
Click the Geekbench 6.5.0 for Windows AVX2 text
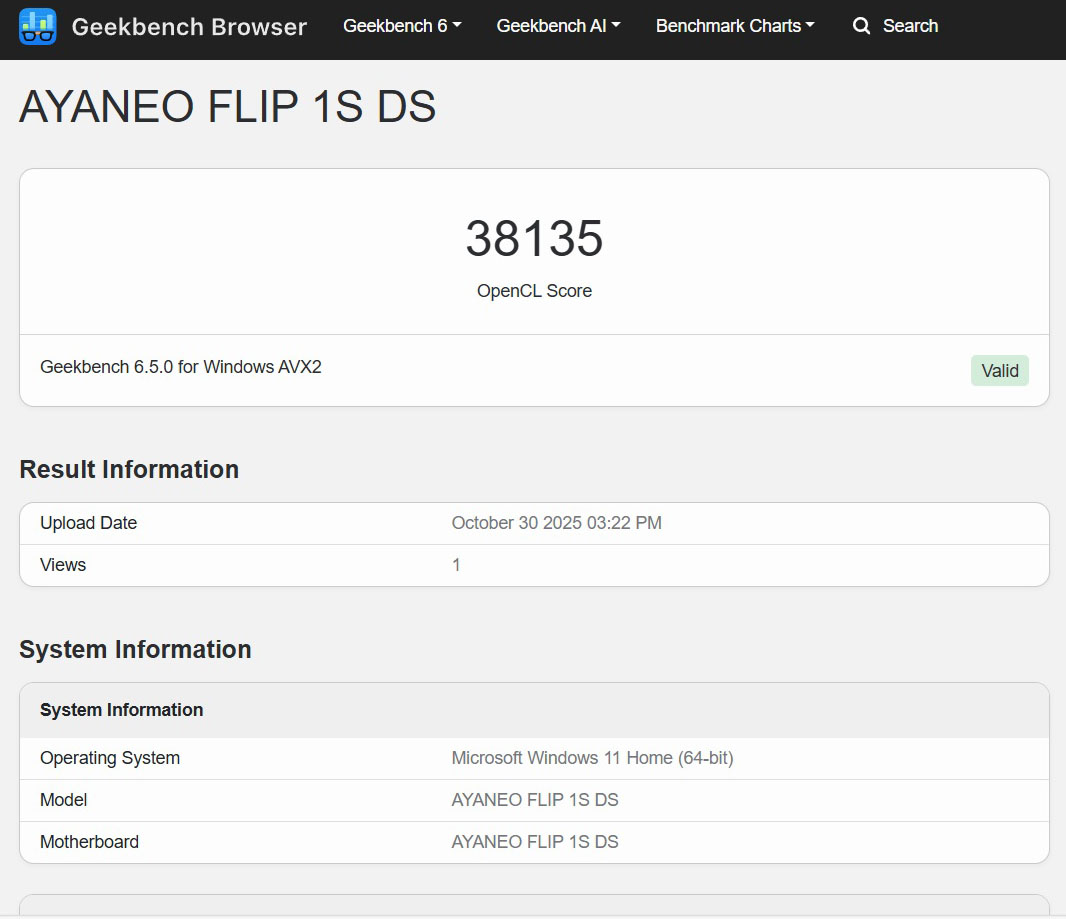click(x=181, y=367)
